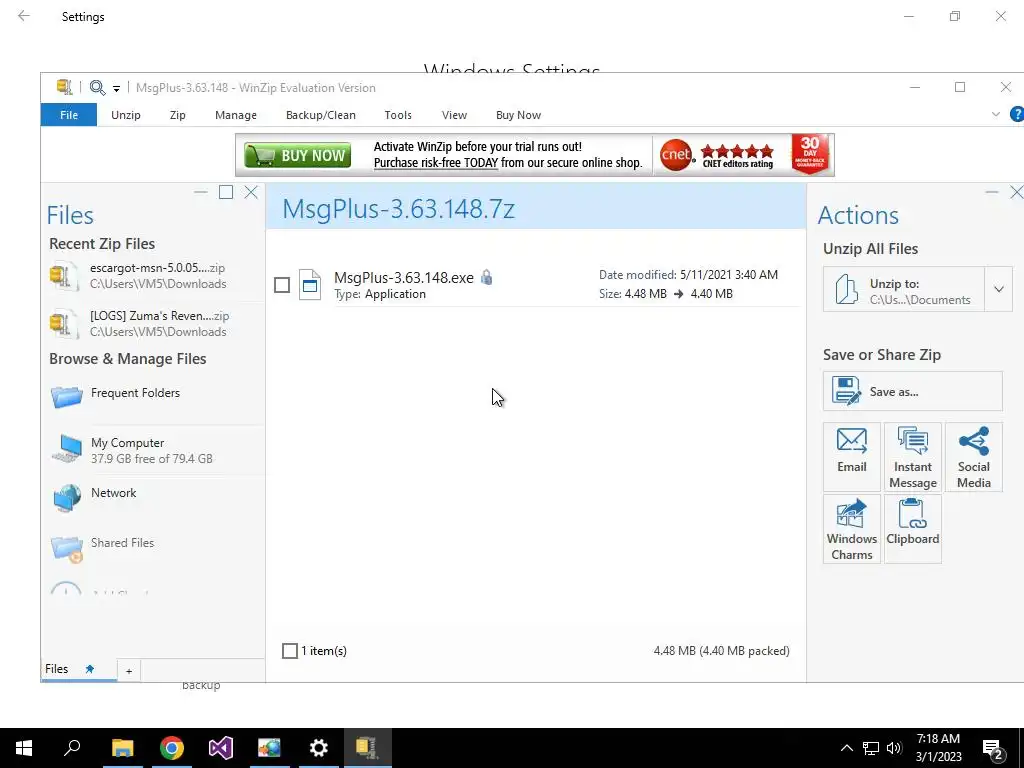The height and width of the screenshot is (768, 1024).
Task: Go back in Settings window
Action: [x=24, y=16]
